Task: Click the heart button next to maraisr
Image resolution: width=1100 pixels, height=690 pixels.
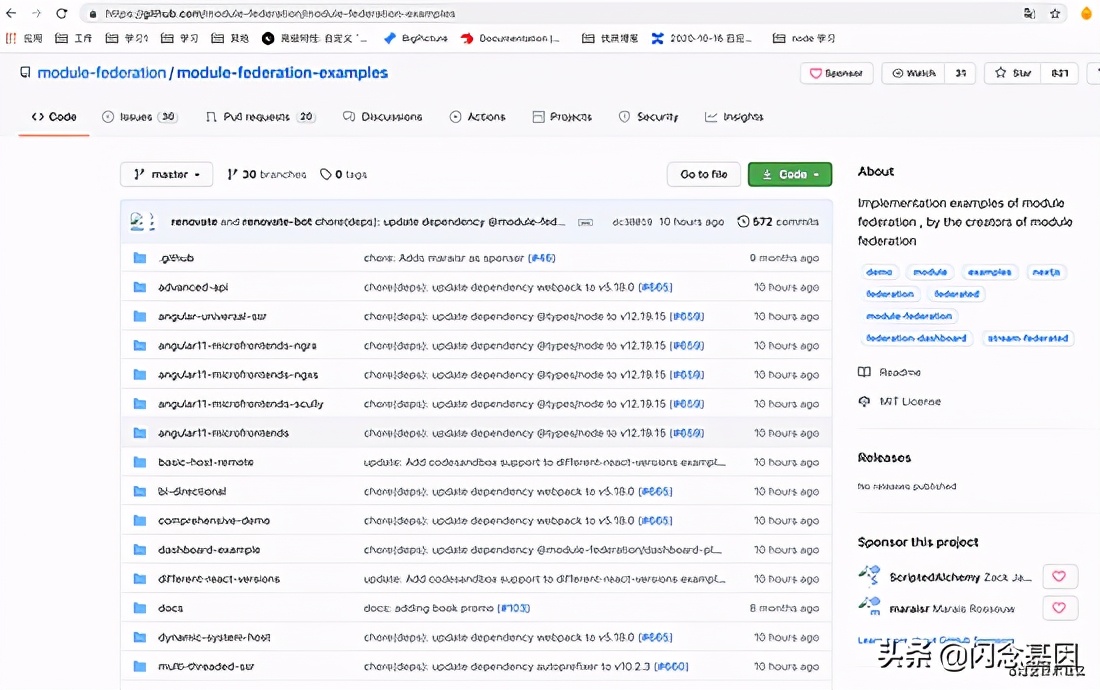Action: coord(1059,608)
